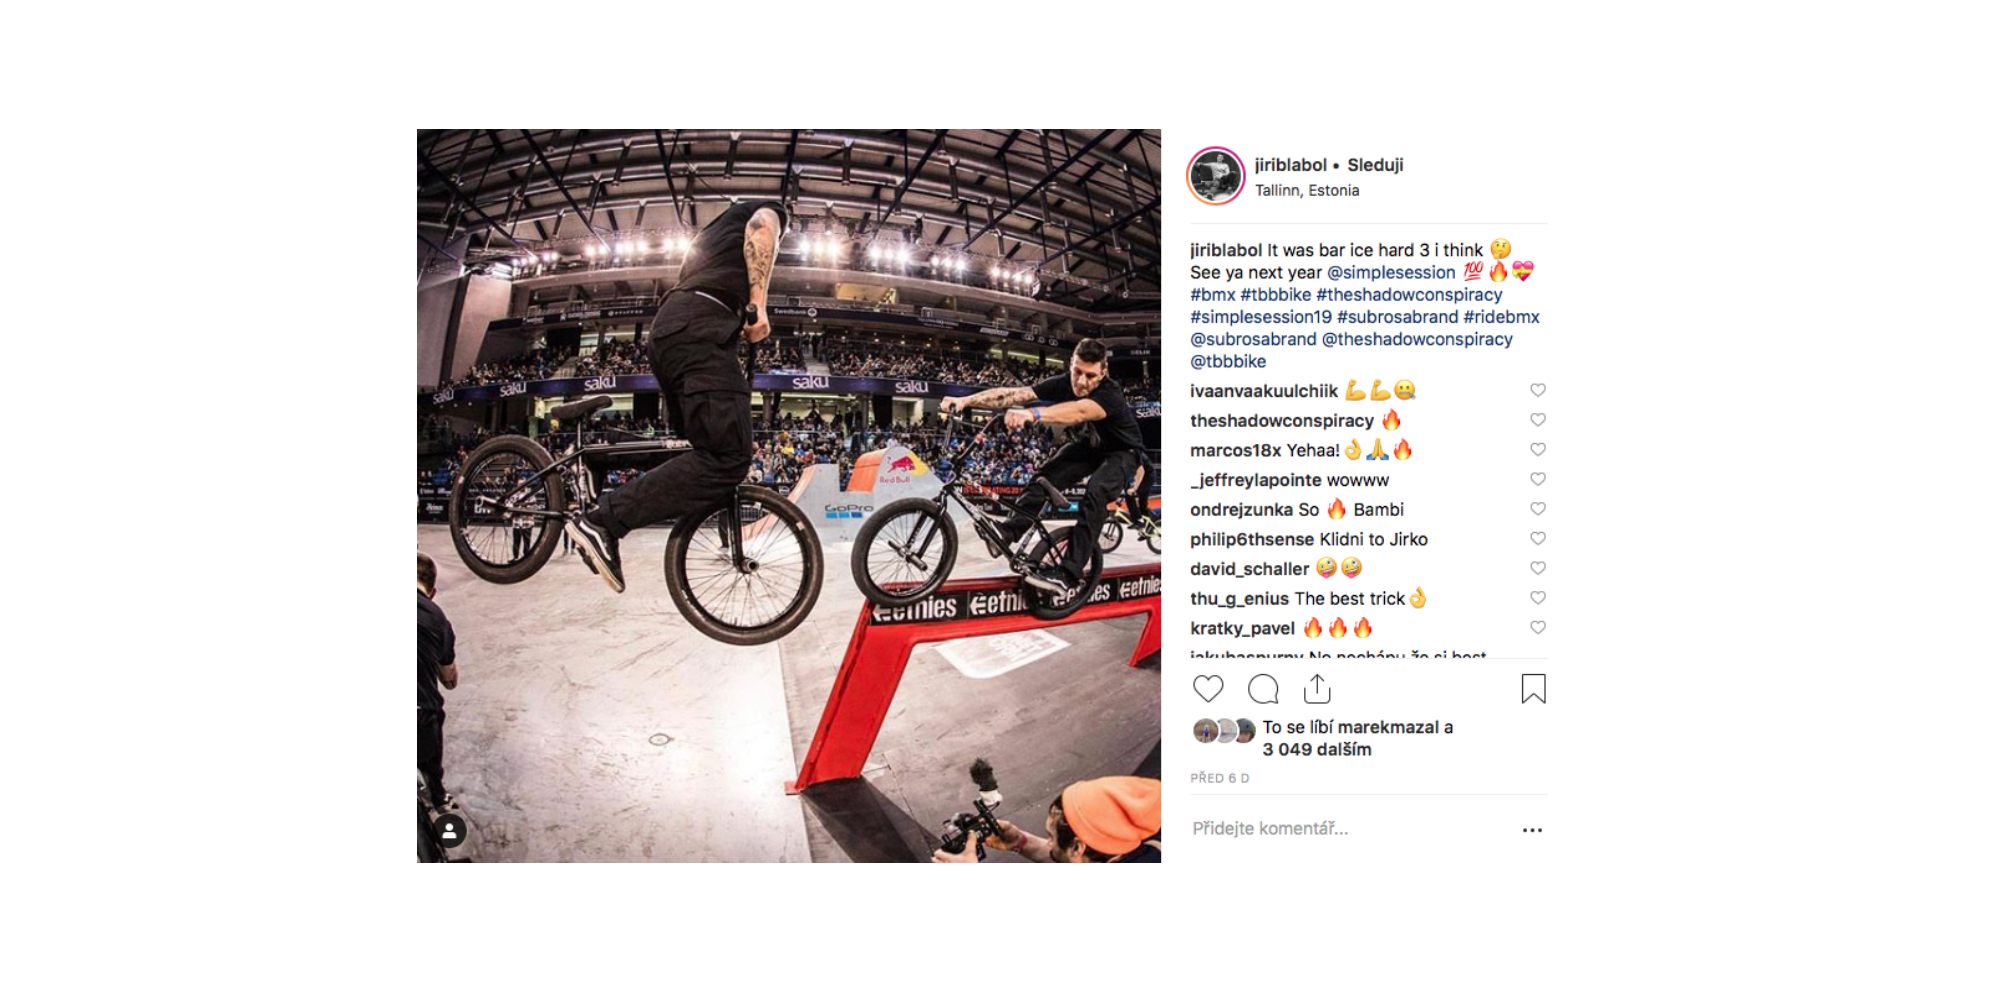Show tagged people icon on photo
Viewport: 2000px width, 1000px height.
(x=450, y=831)
